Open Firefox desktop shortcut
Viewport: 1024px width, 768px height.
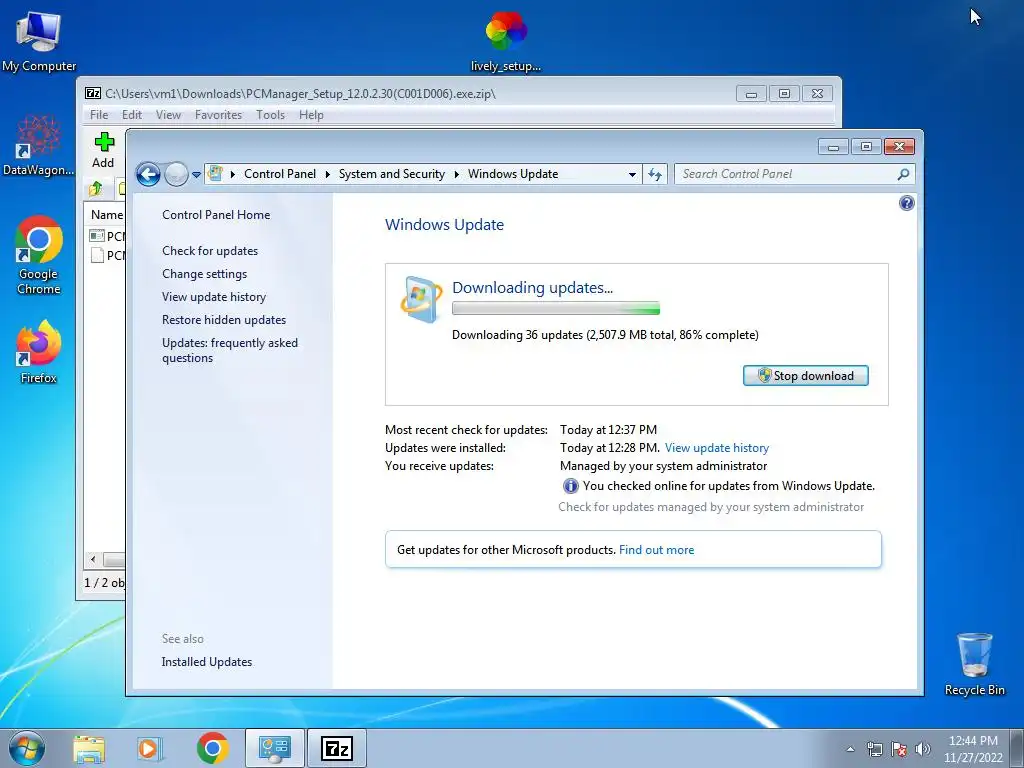click(x=39, y=352)
